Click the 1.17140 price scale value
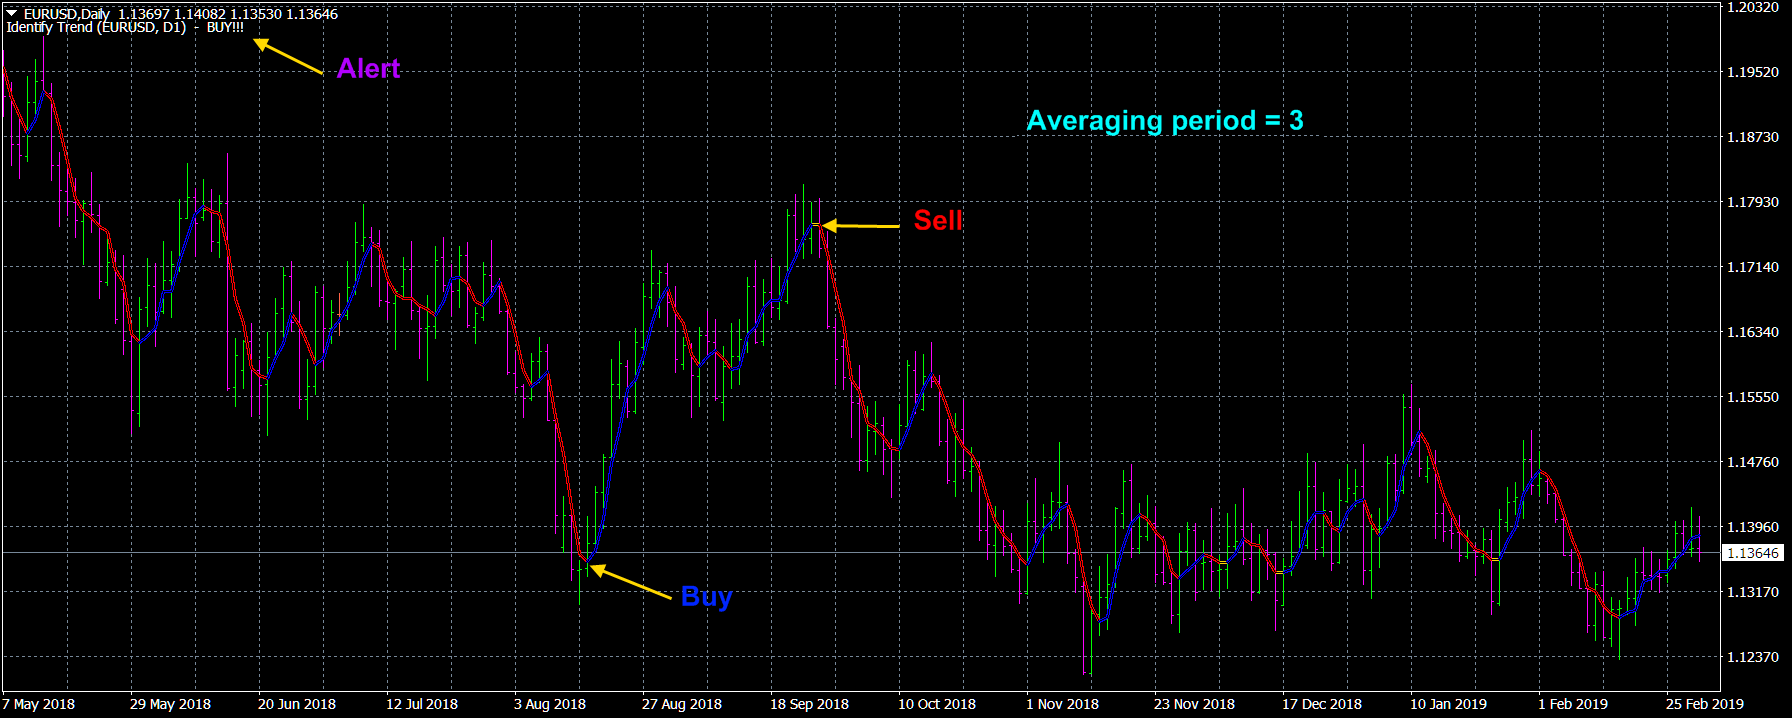 (1754, 267)
